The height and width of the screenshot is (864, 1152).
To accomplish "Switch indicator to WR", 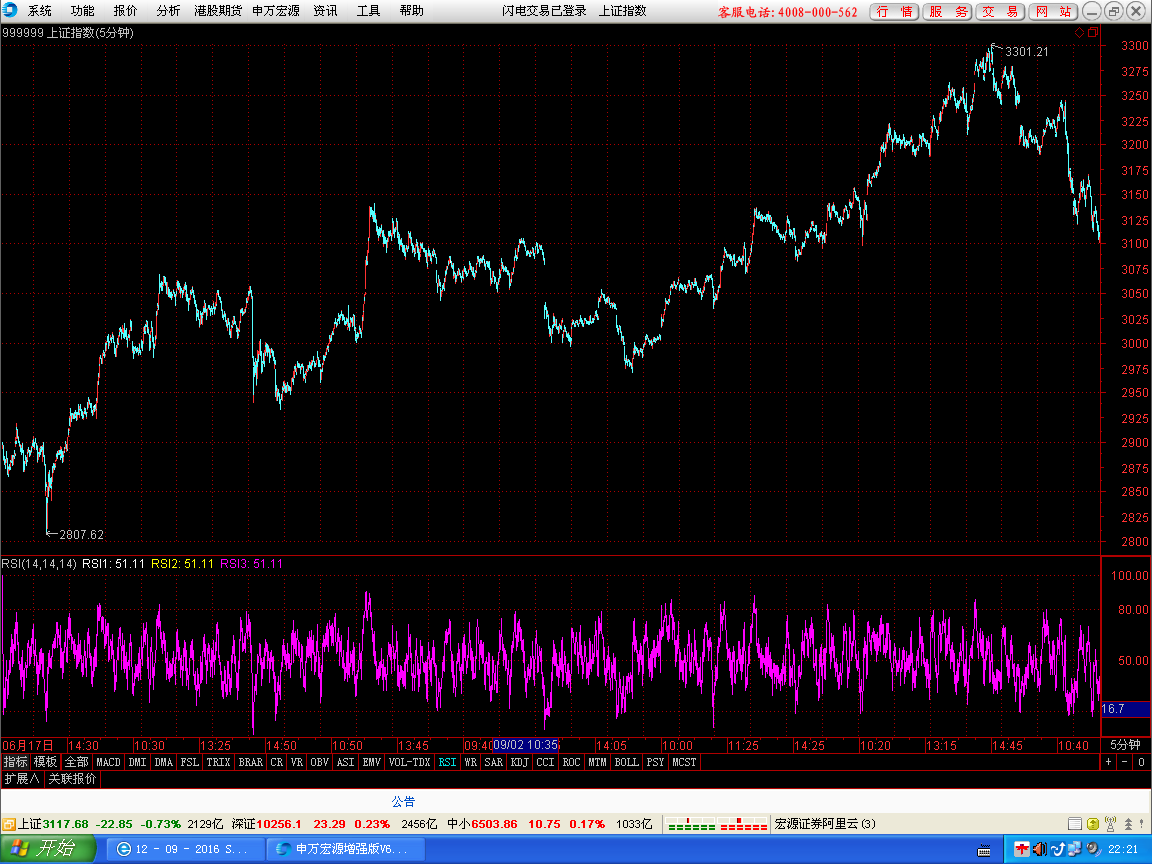I will coord(471,762).
